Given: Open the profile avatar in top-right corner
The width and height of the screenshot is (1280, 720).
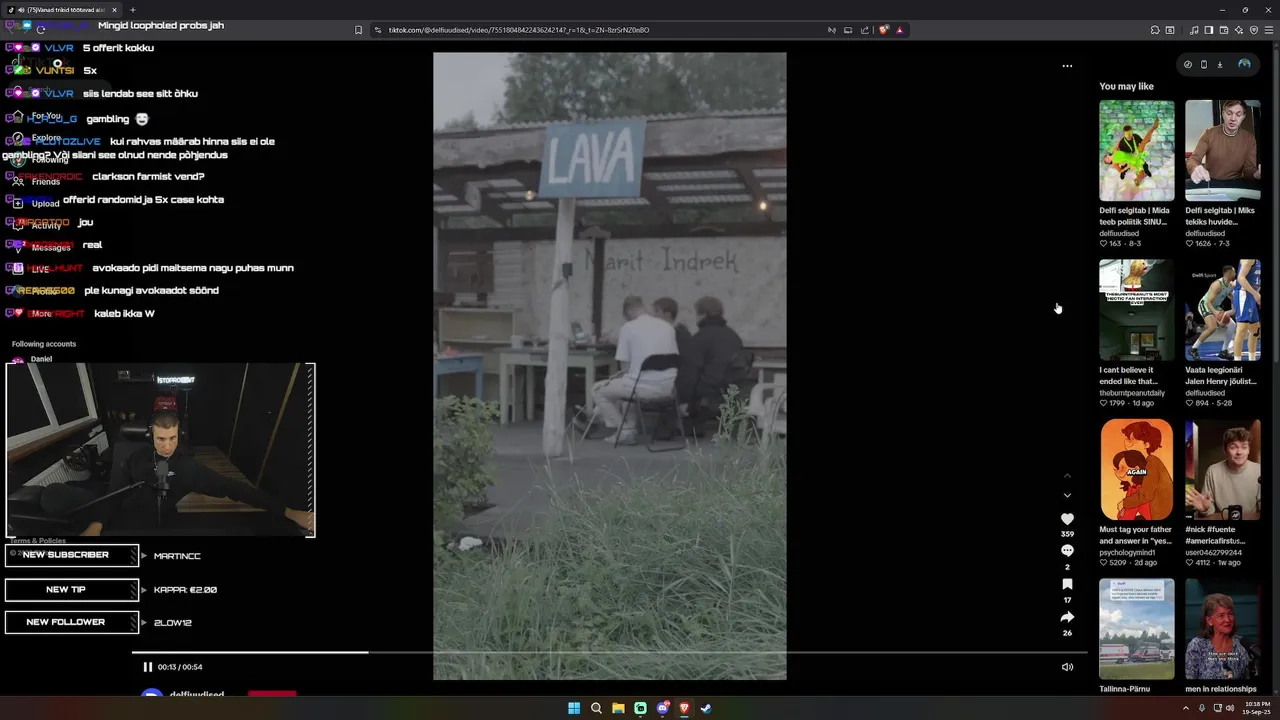Looking at the screenshot, I should coord(1244,64).
